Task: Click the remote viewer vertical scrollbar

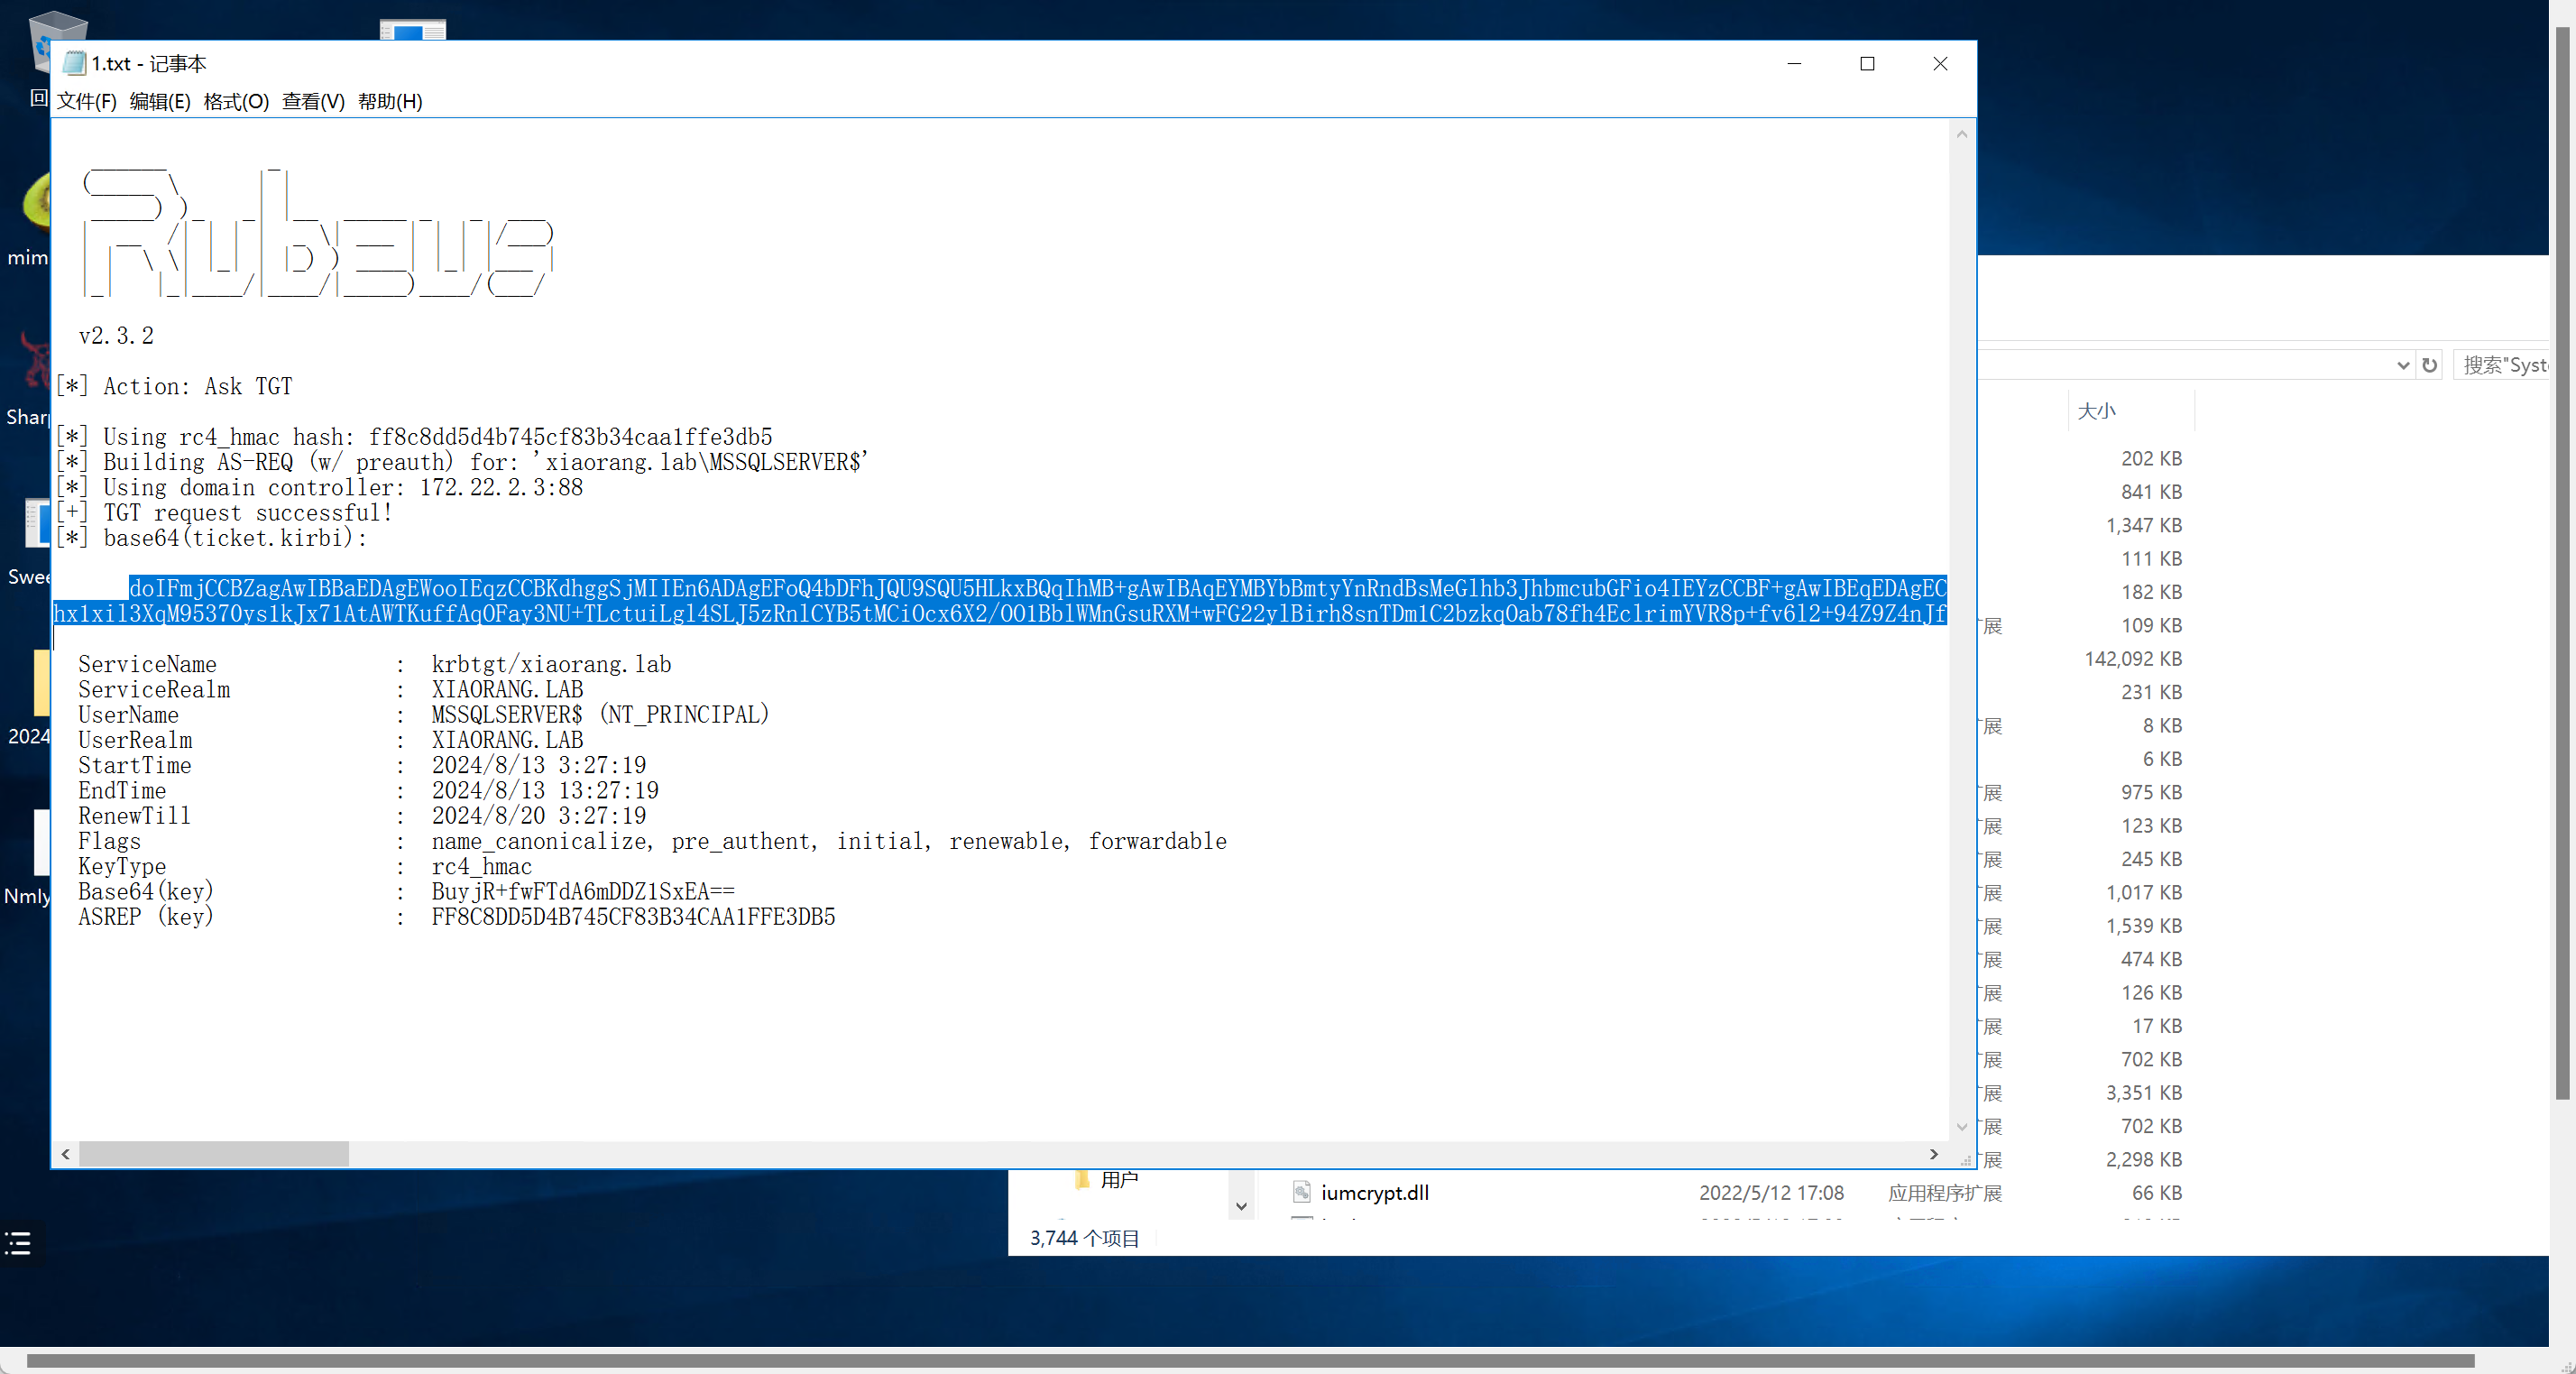Action: pyautogui.click(x=2562, y=563)
